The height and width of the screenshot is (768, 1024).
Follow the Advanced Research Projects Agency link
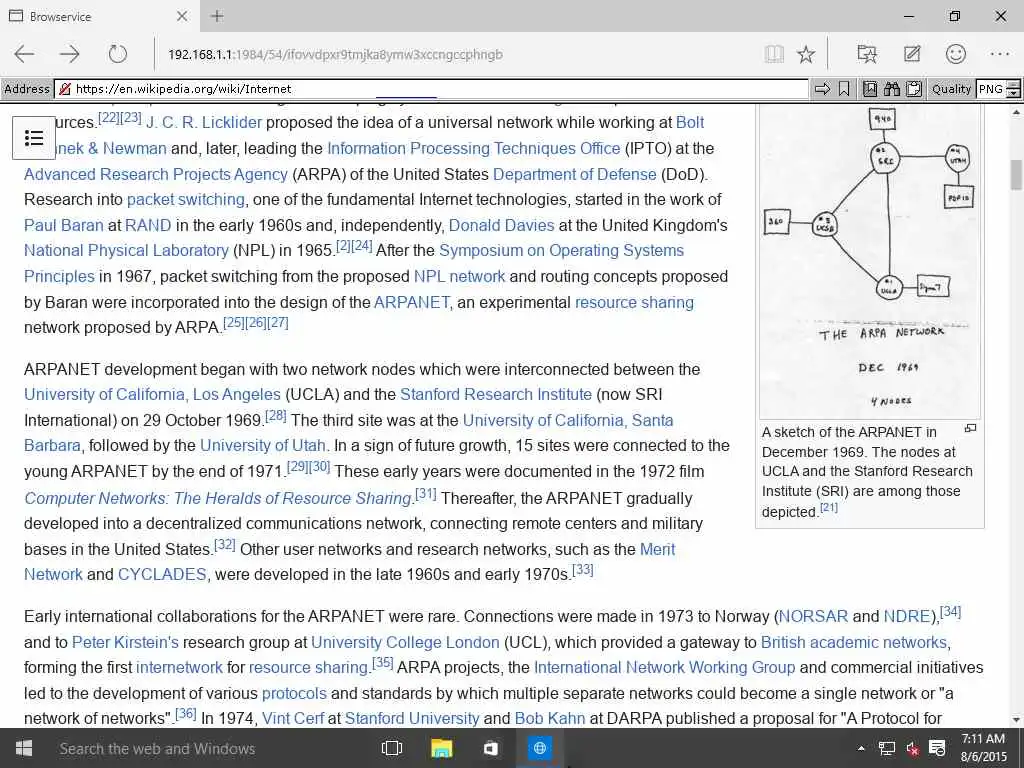point(155,174)
